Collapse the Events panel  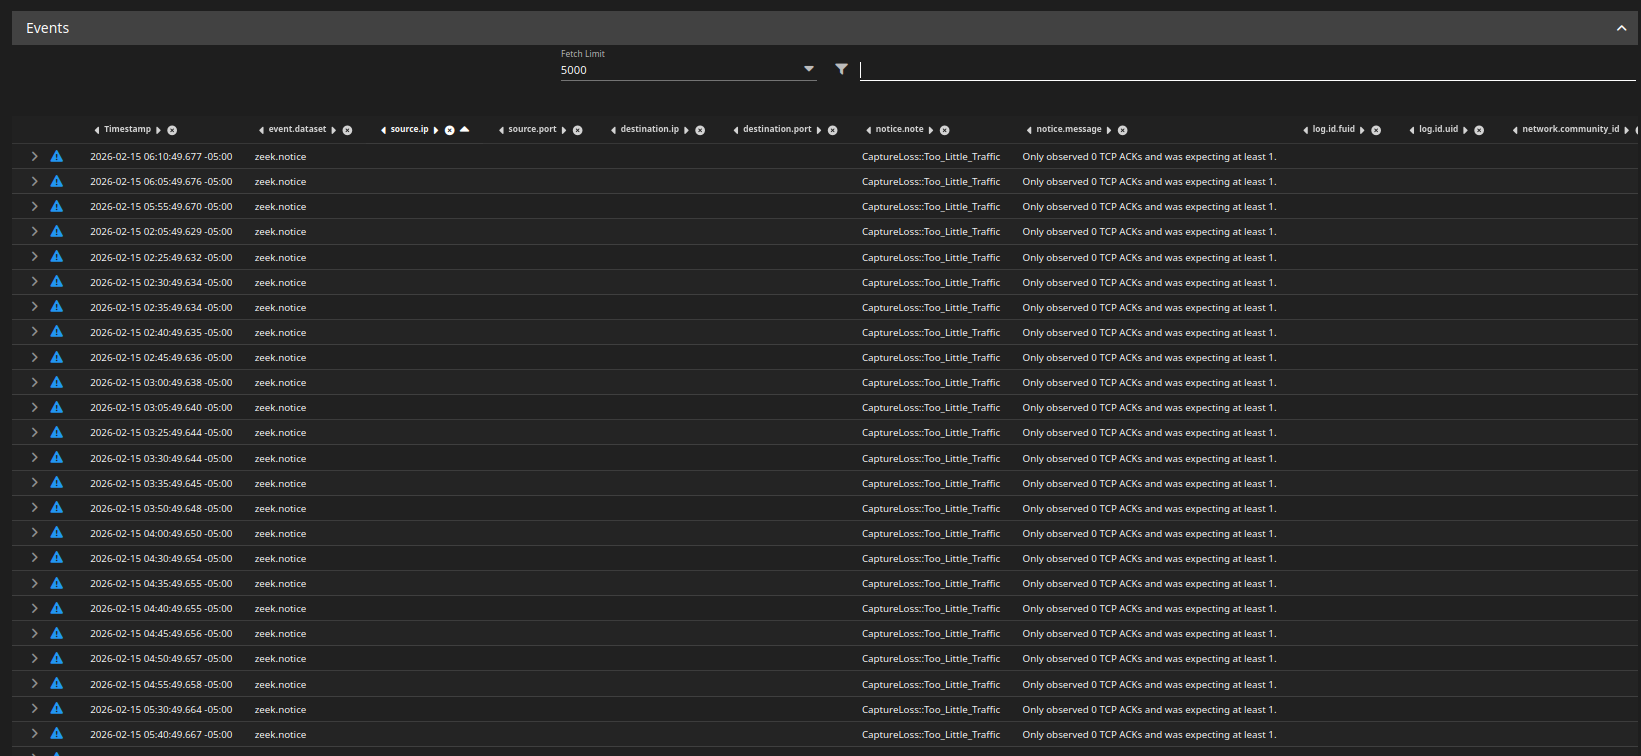[x=1621, y=28]
